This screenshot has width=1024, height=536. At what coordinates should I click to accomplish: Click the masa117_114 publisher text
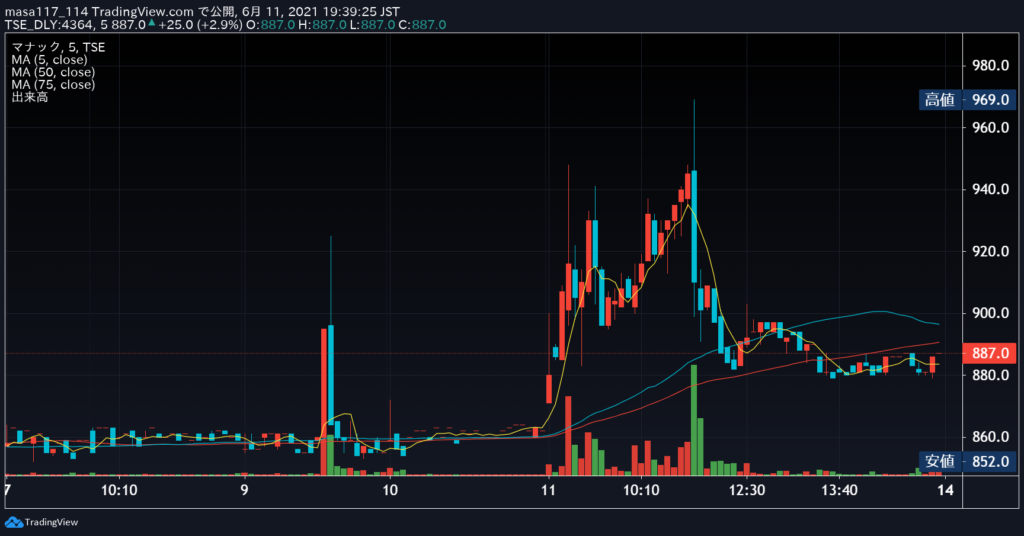[x=46, y=12]
